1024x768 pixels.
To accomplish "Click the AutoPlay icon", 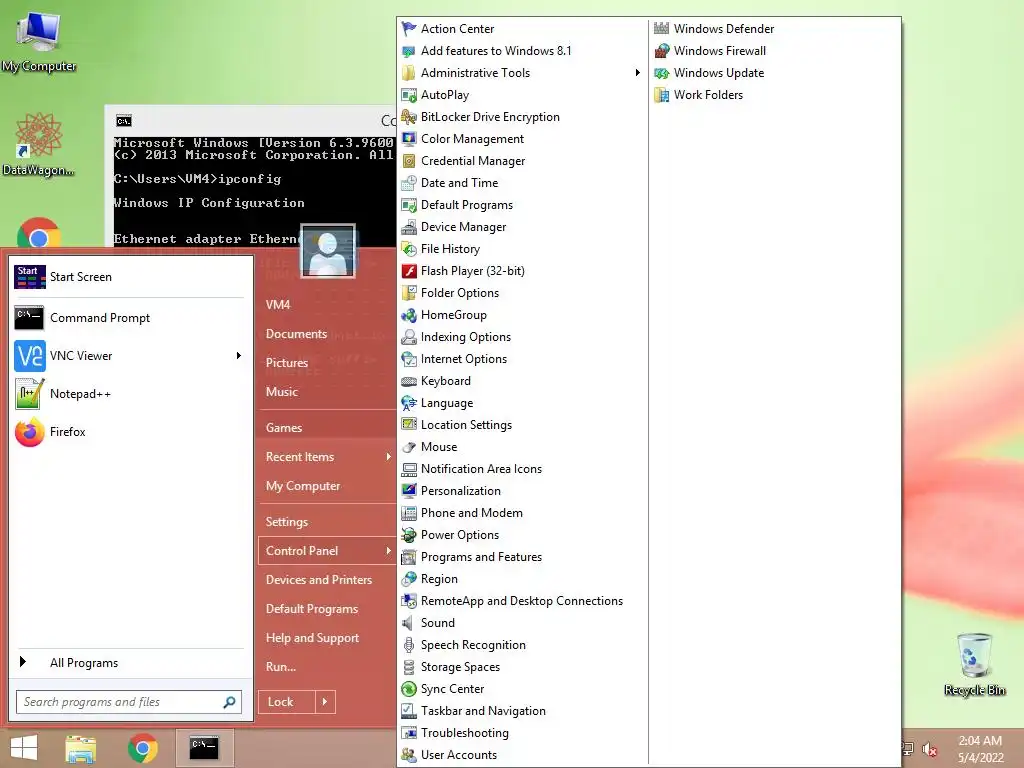I will click(x=409, y=95).
